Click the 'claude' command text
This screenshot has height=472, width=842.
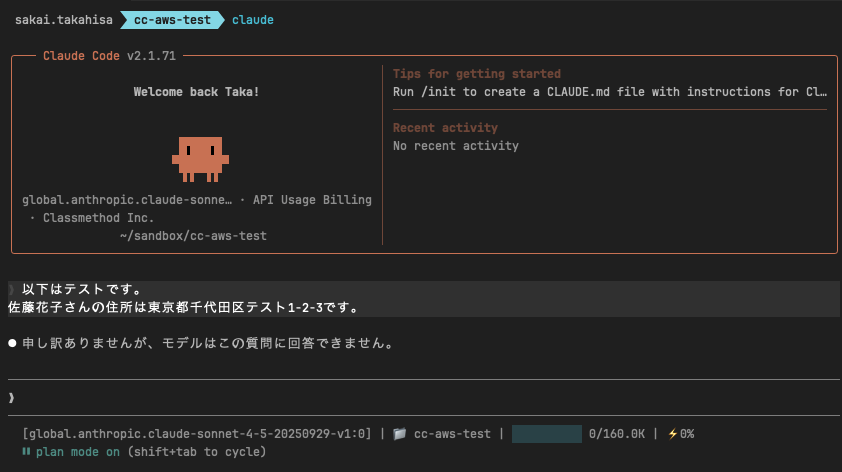[x=252, y=19]
